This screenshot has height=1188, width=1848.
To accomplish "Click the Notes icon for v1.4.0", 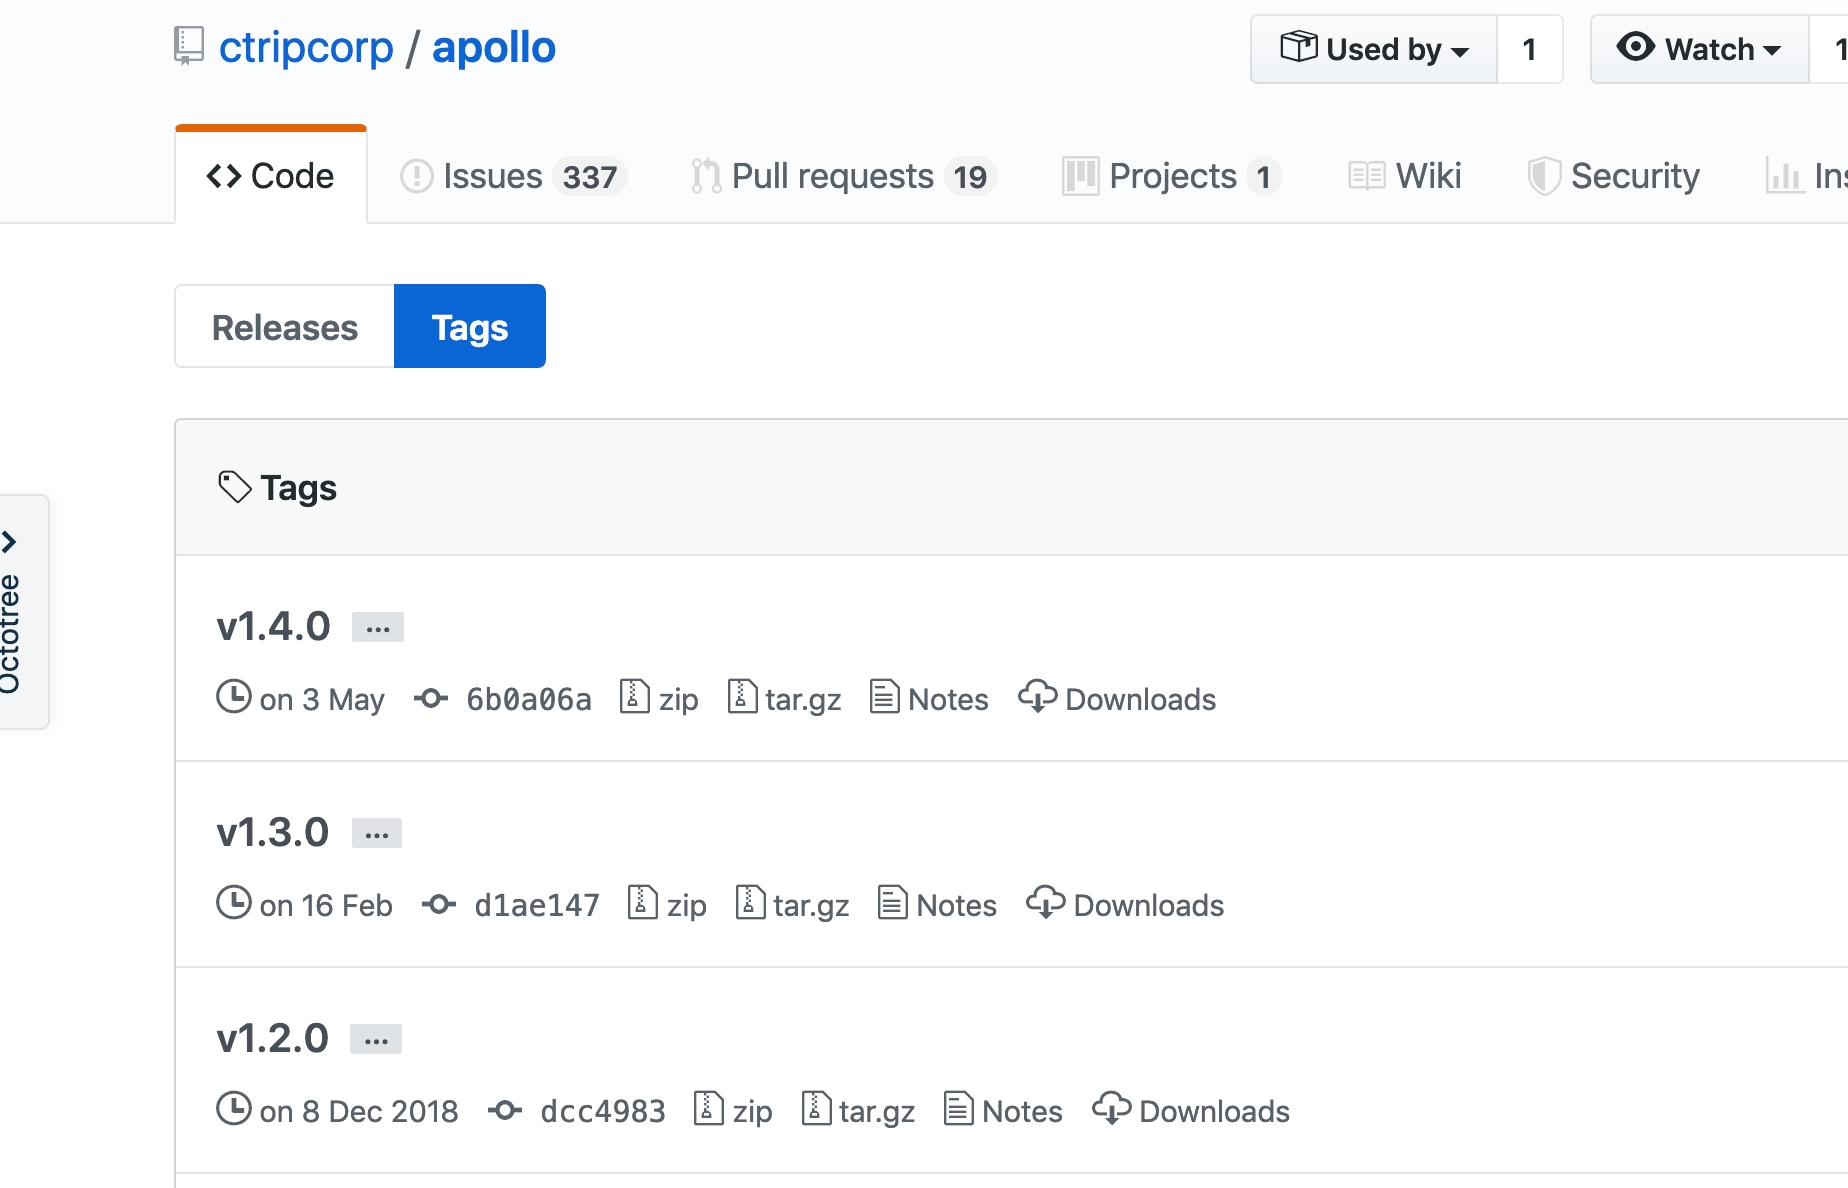I will point(885,696).
